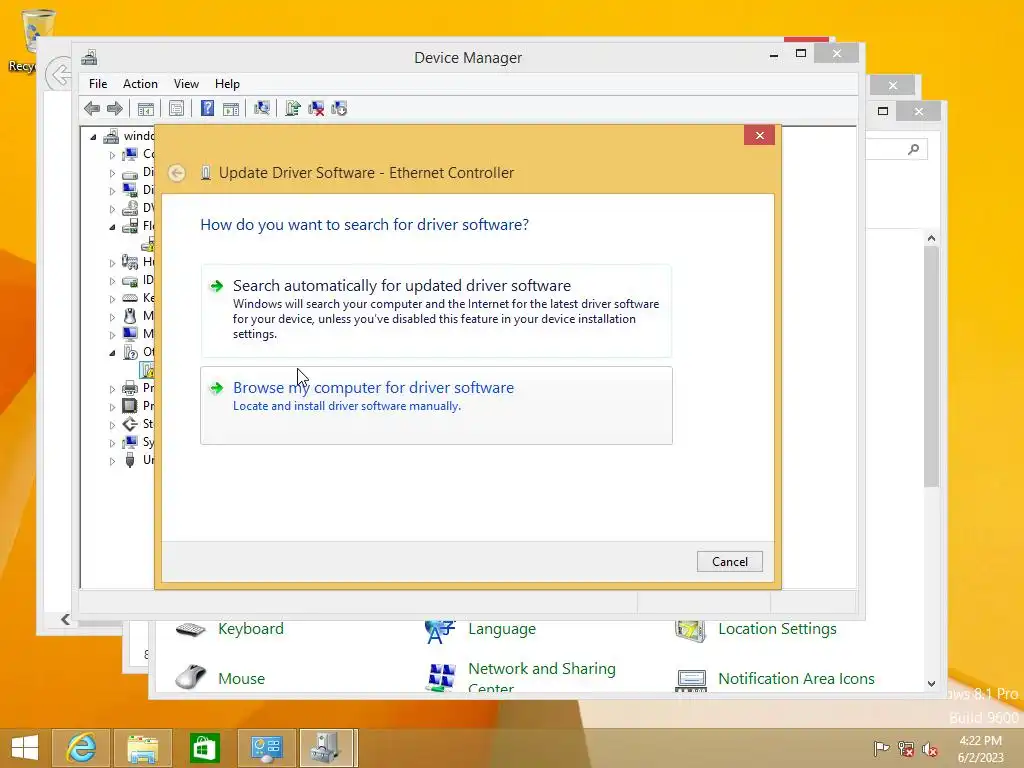Select the USB plug category icon
Screen dimensions: 1024x768
click(130, 460)
